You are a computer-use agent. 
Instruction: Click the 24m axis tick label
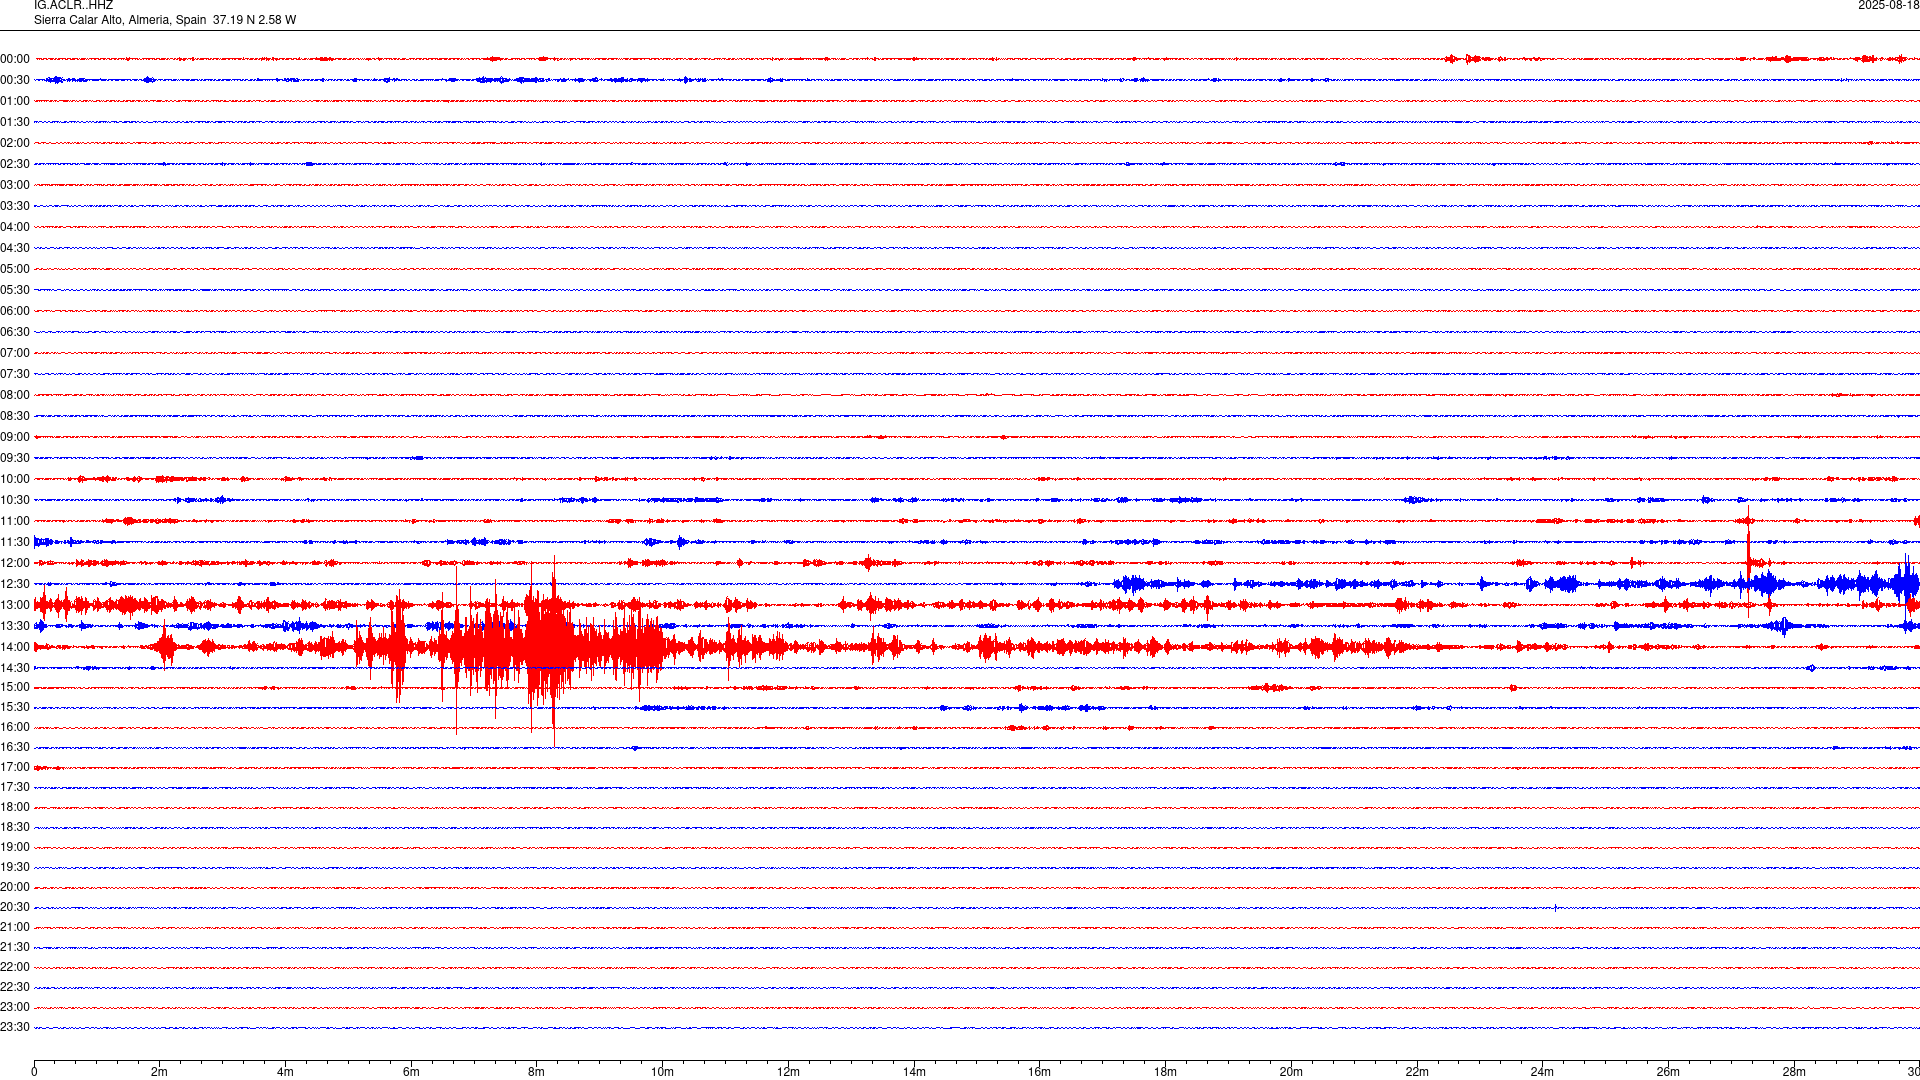[x=1542, y=1072]
